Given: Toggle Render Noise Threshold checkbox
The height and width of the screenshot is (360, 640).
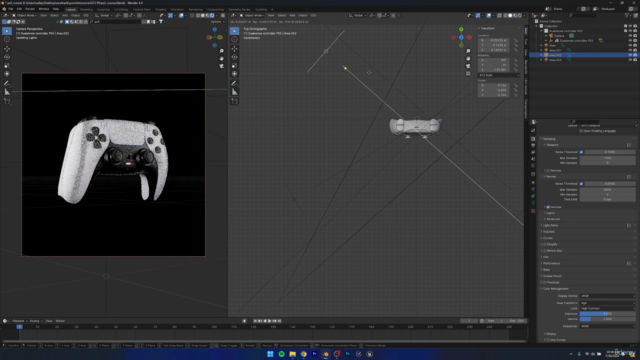Looking at the screenshot, I should (581, 184).
